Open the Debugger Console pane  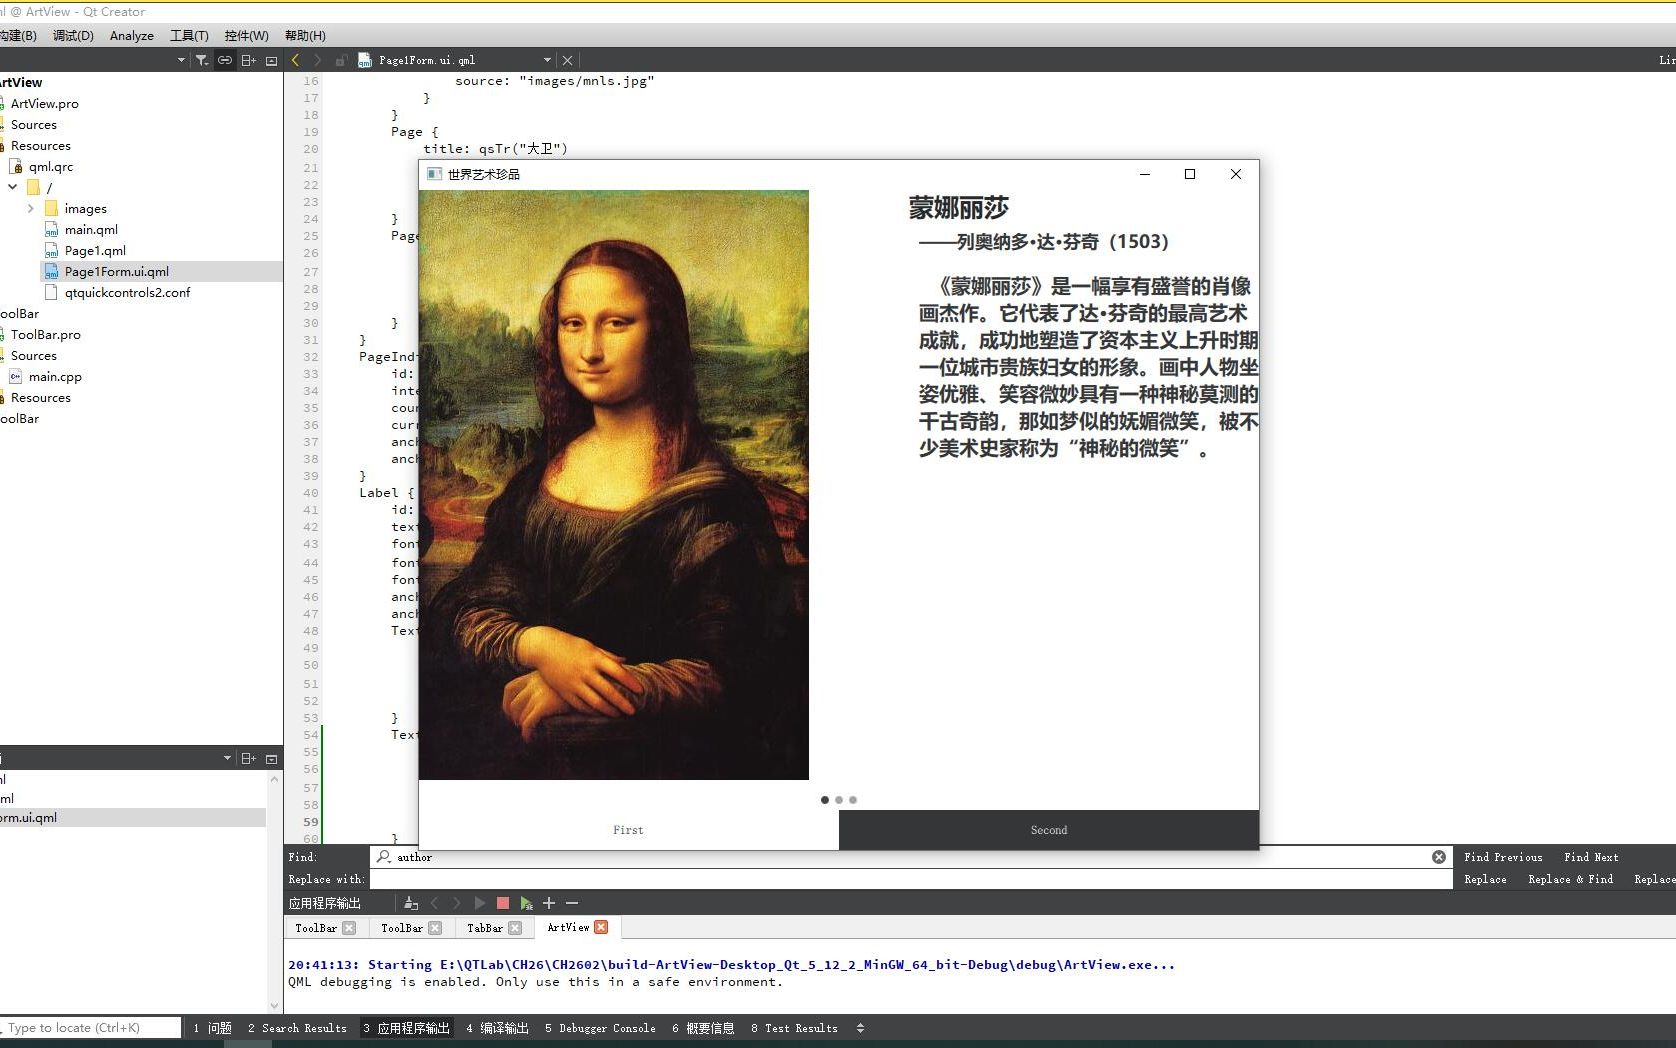600,1028
